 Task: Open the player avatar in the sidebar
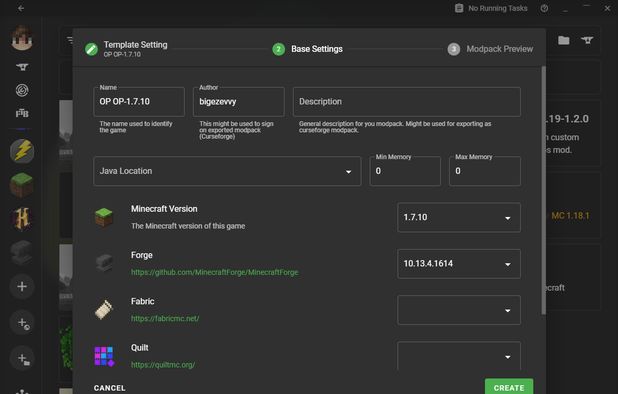tap(22, 38)
